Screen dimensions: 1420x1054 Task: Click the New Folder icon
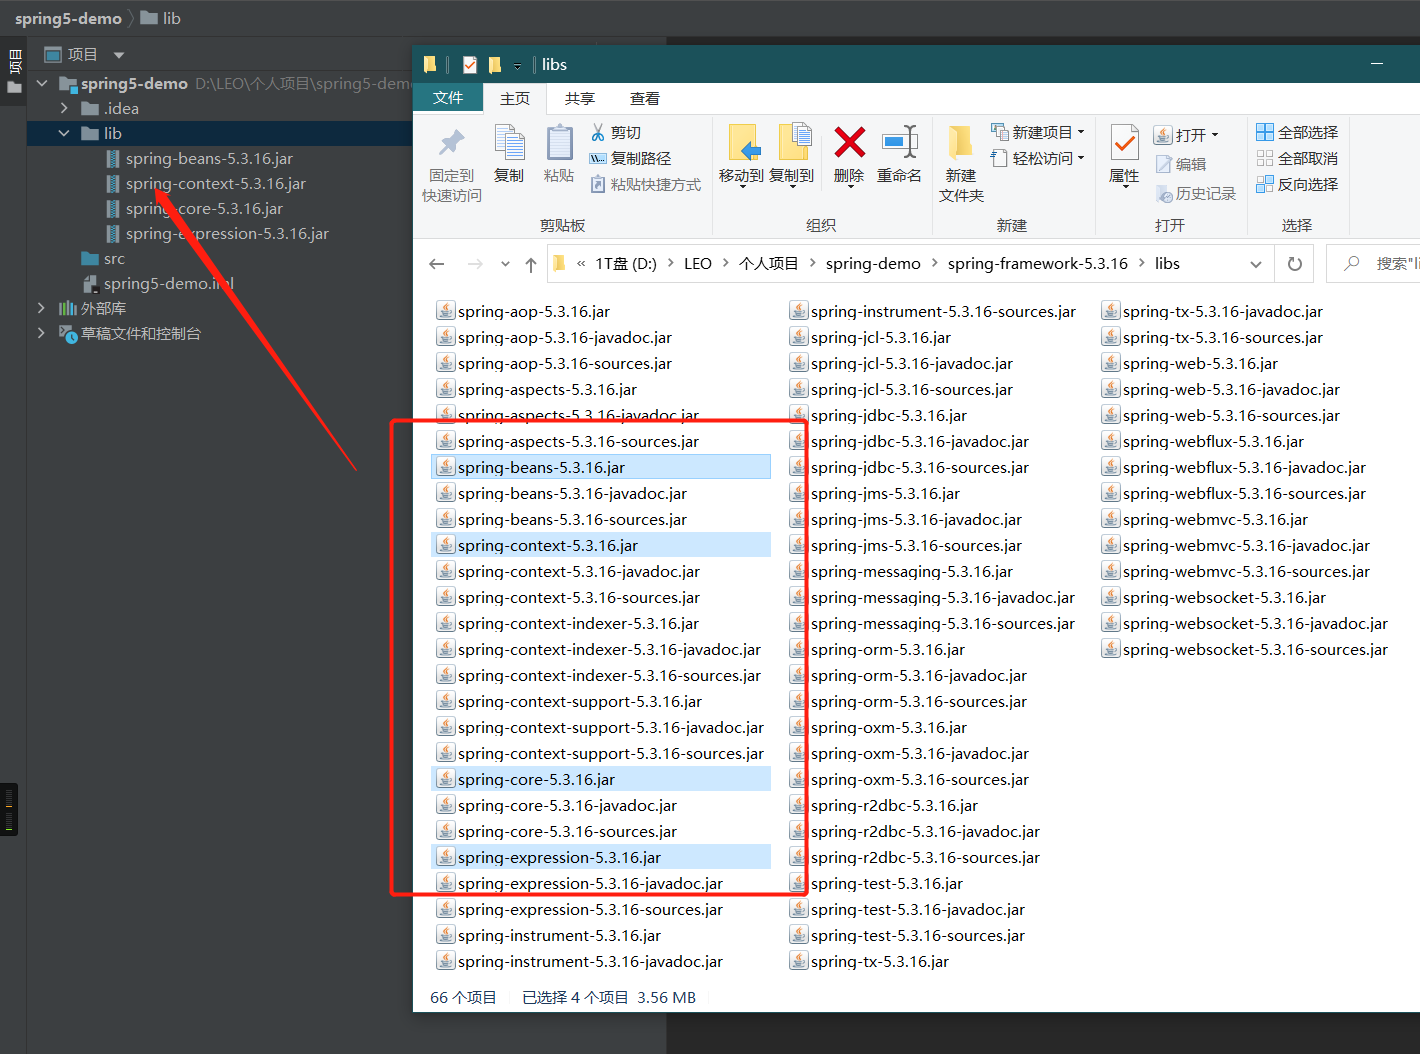pyautogui.click(x=960, y=145)
